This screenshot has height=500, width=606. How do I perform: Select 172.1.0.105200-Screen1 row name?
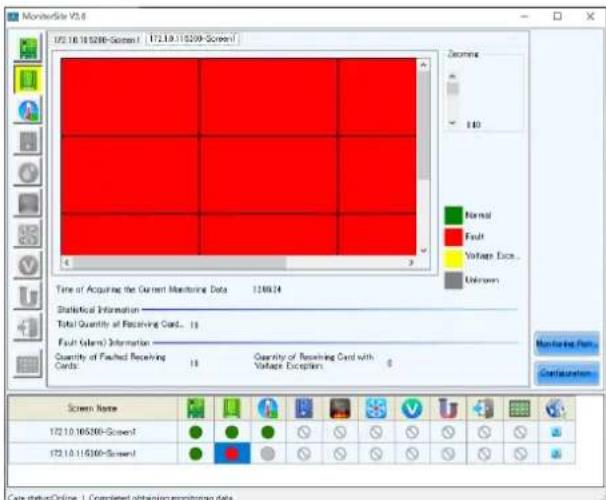point(92,432)
